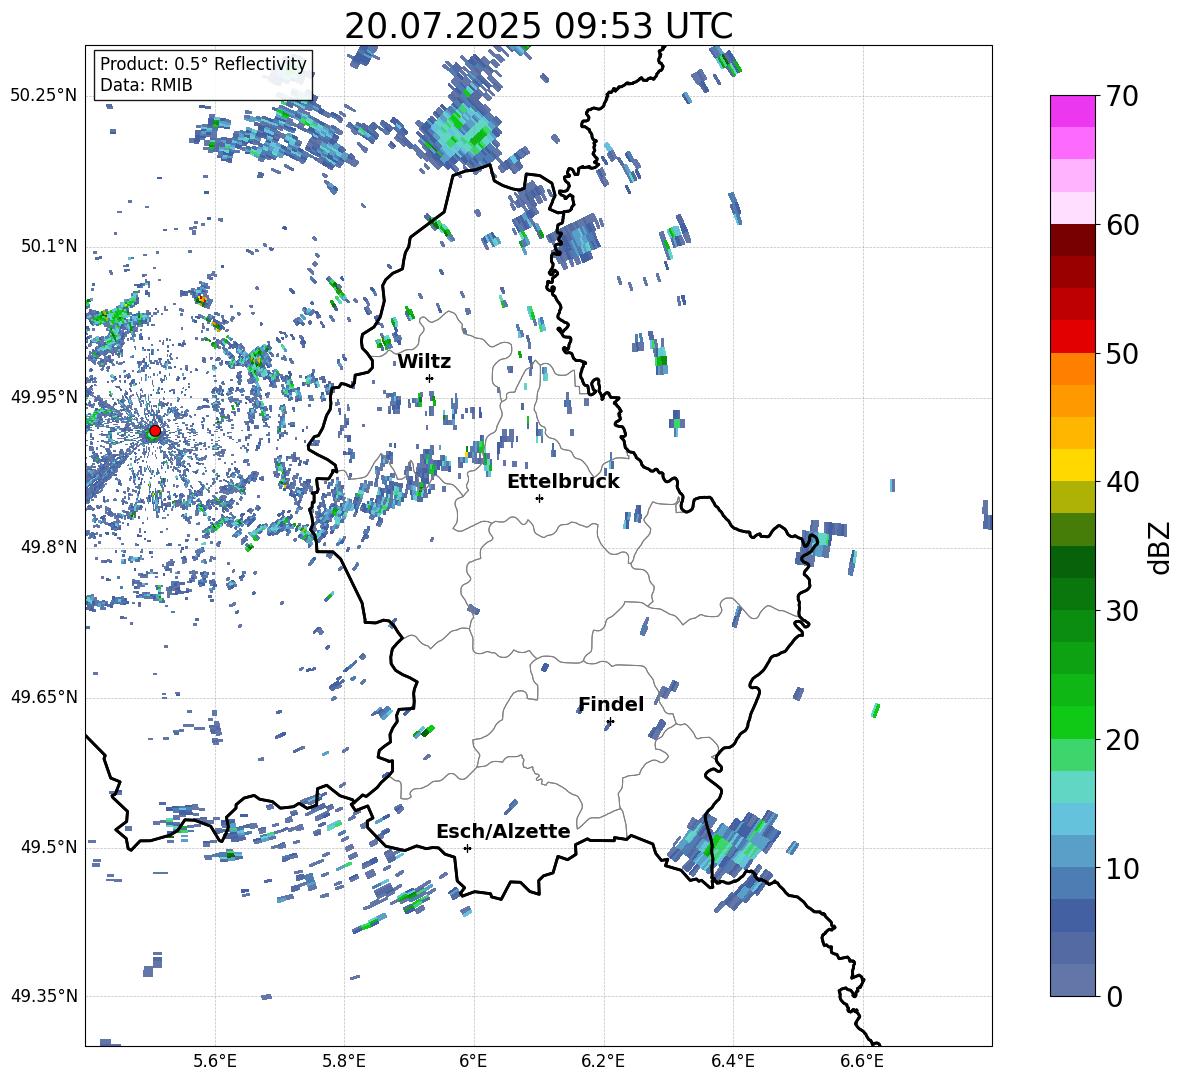This screenshot has width=1184, height=1081.
Task: Click the 50.25°N latitude label
Action: pyautogui.click(x=44, y=95)
